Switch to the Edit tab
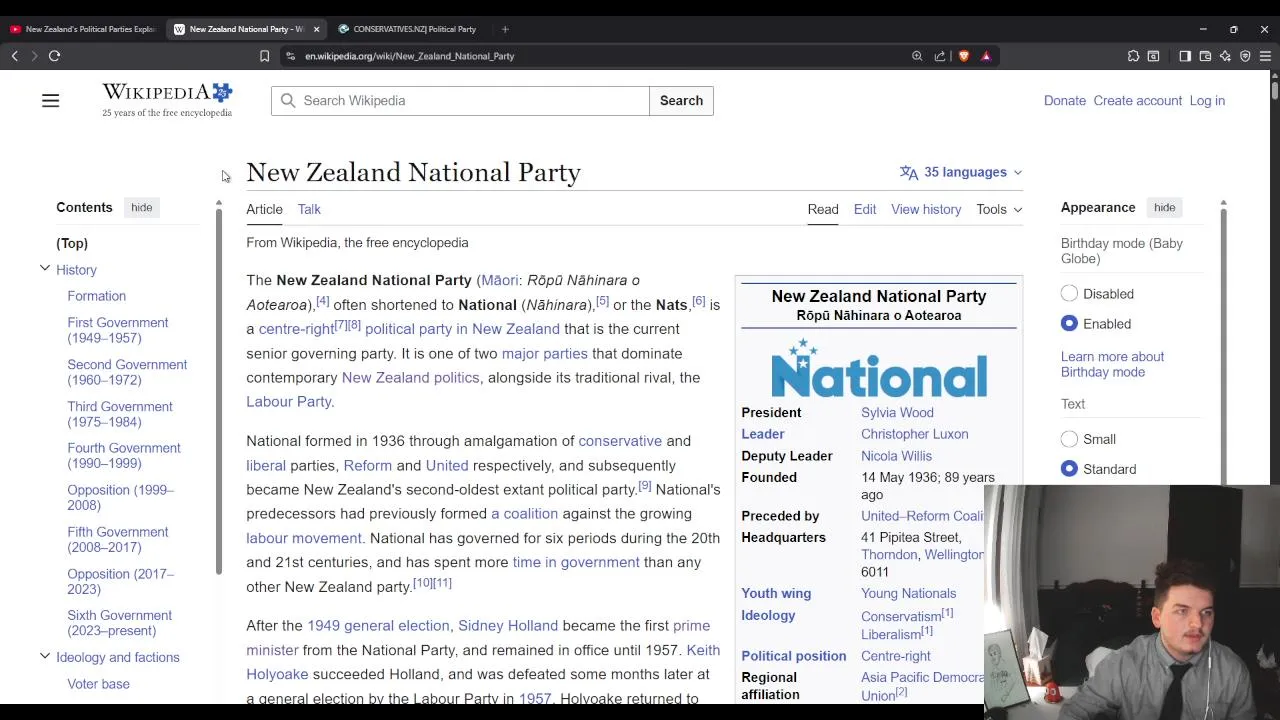Viewport: 1280px width, 720px height. coord(865,209)
